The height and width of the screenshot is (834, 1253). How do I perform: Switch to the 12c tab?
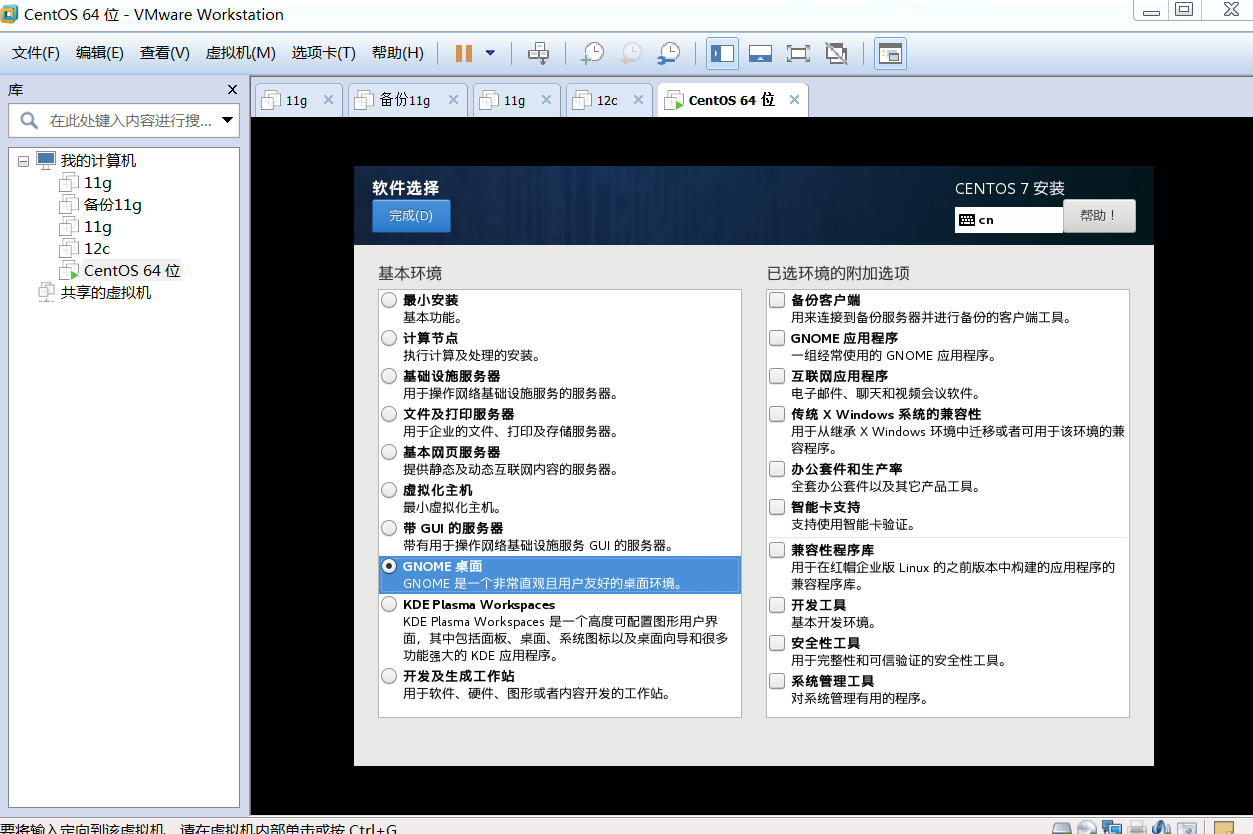coord(608,100)
